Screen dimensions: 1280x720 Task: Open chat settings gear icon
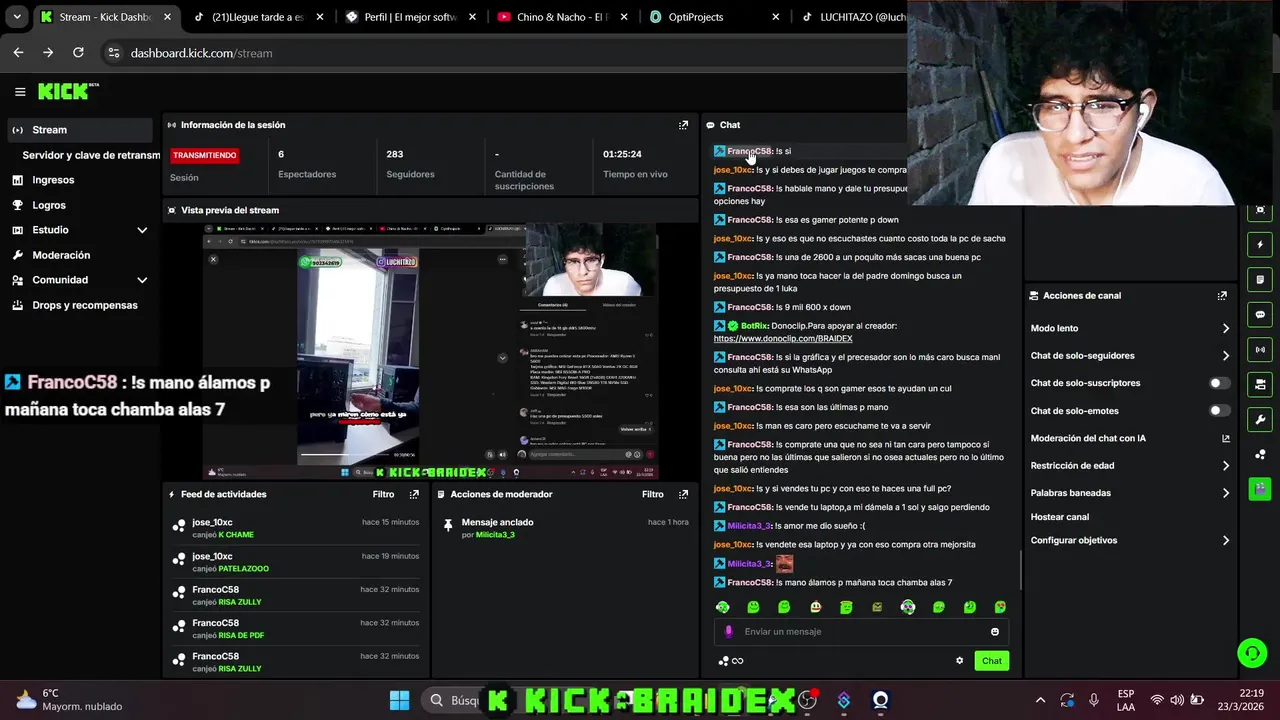(x=959, y=660)
